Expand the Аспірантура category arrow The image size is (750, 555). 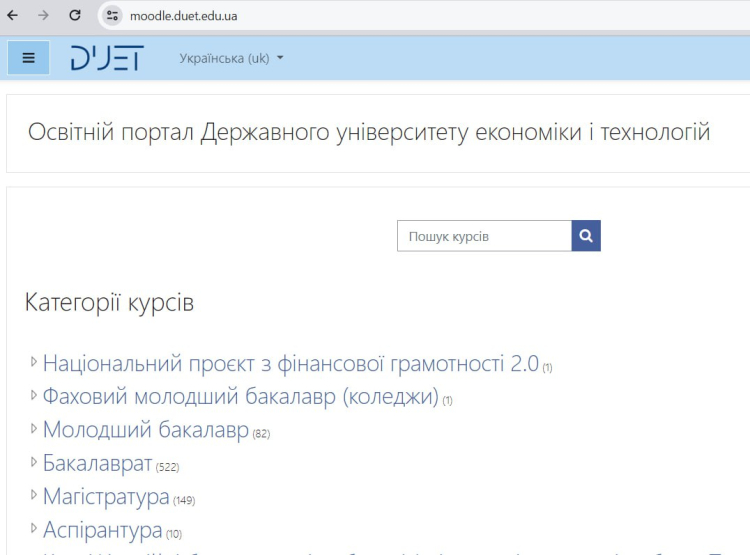[34, 529]
